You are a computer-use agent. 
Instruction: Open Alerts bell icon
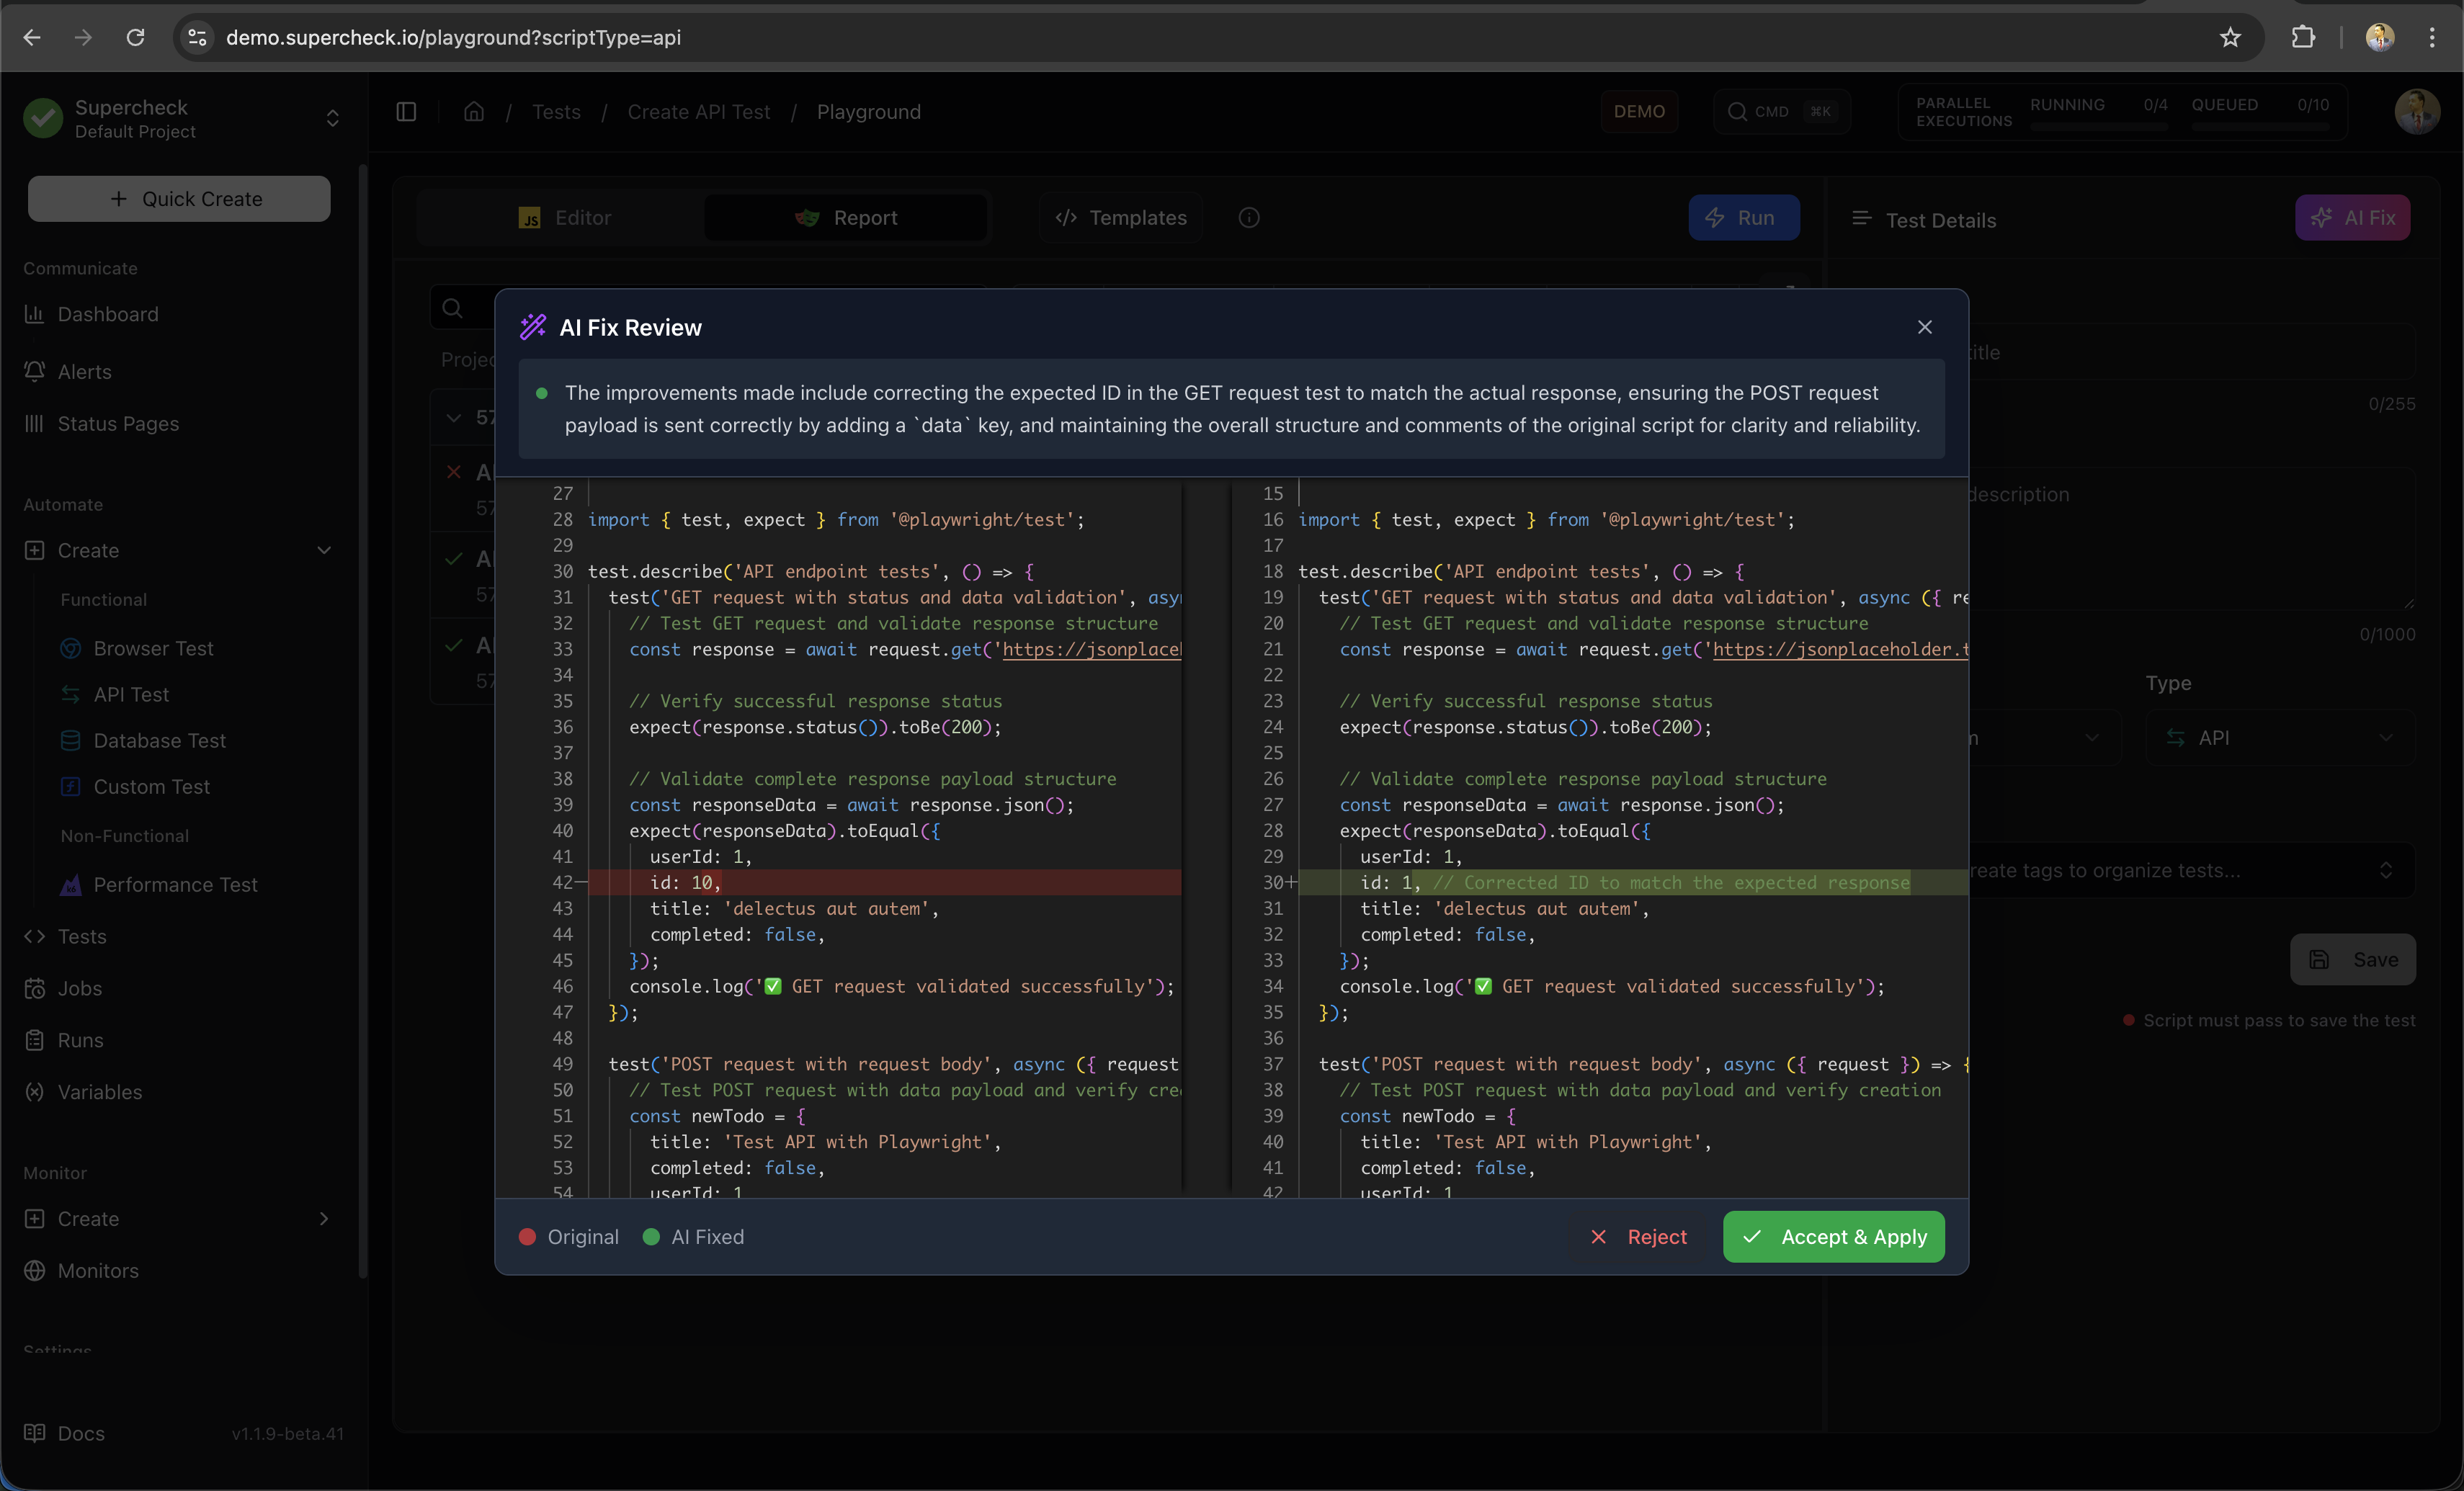pyautogui.click(x=35, y=371)
